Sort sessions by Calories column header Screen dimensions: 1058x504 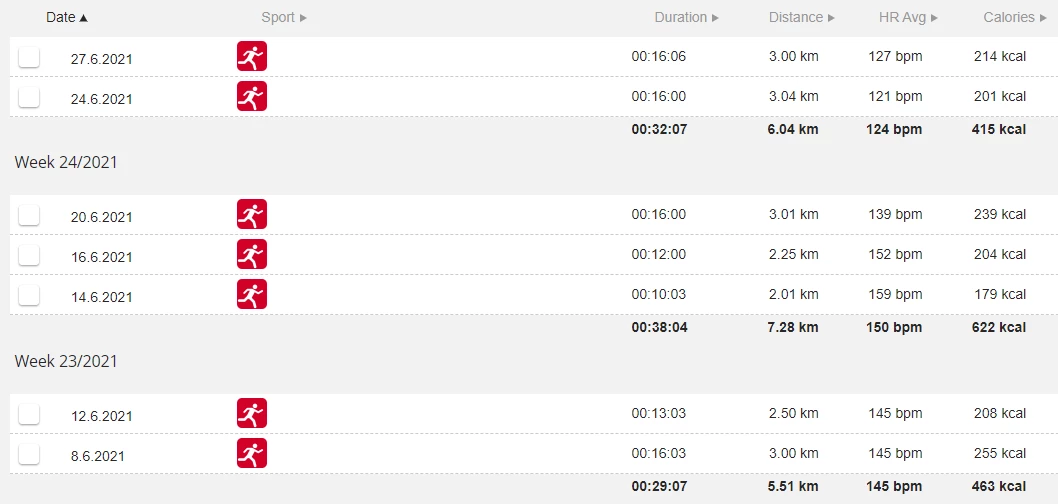(x=1015, y=18)
